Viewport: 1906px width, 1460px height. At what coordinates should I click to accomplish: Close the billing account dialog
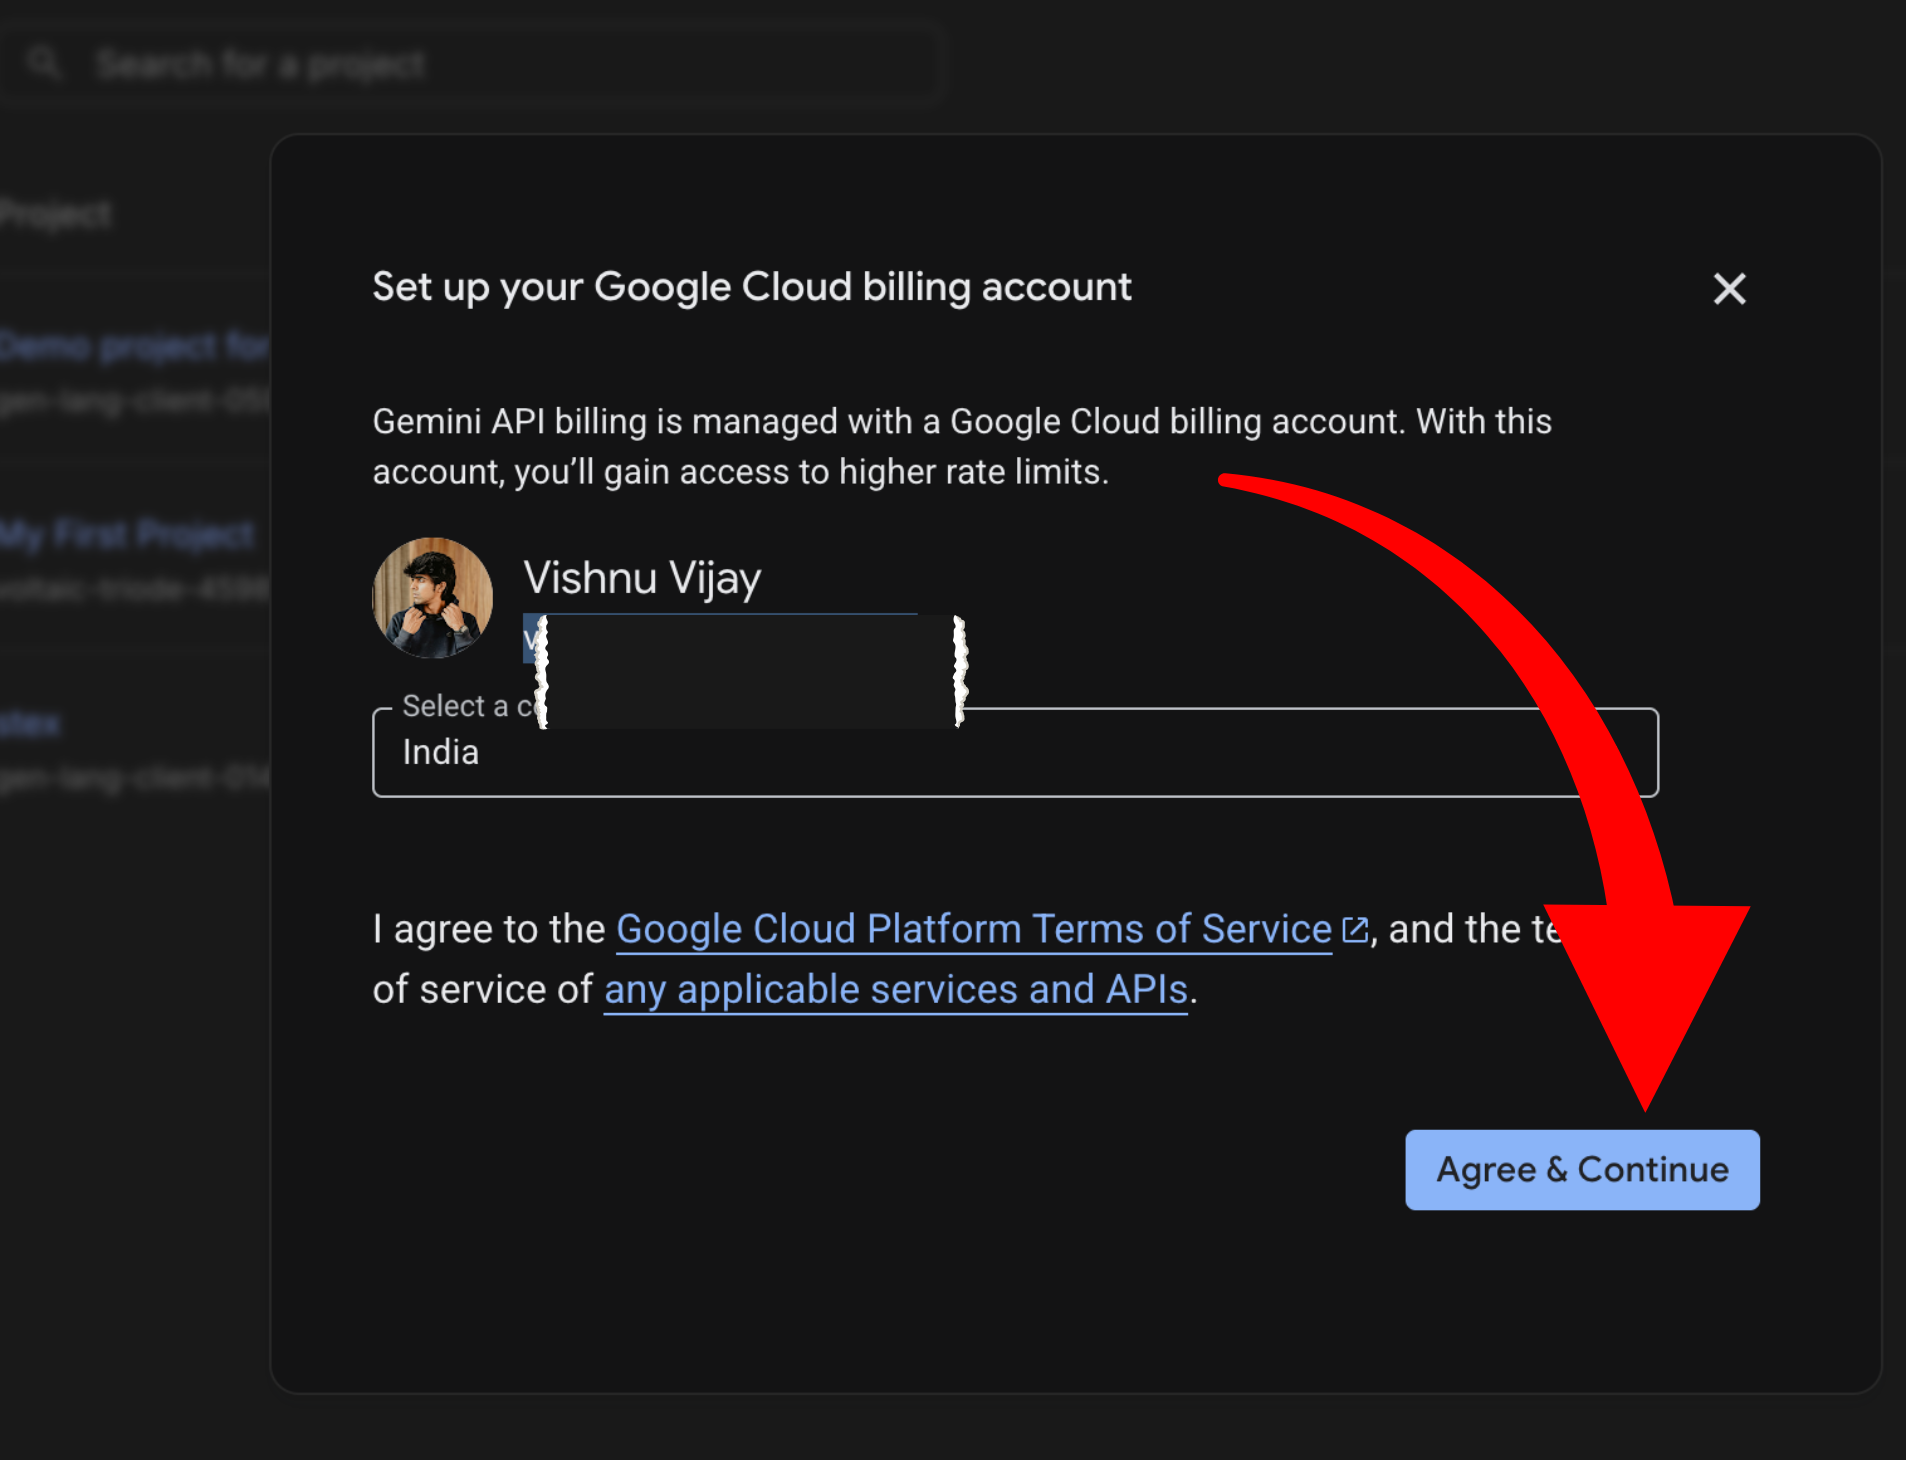(1729, 289)
